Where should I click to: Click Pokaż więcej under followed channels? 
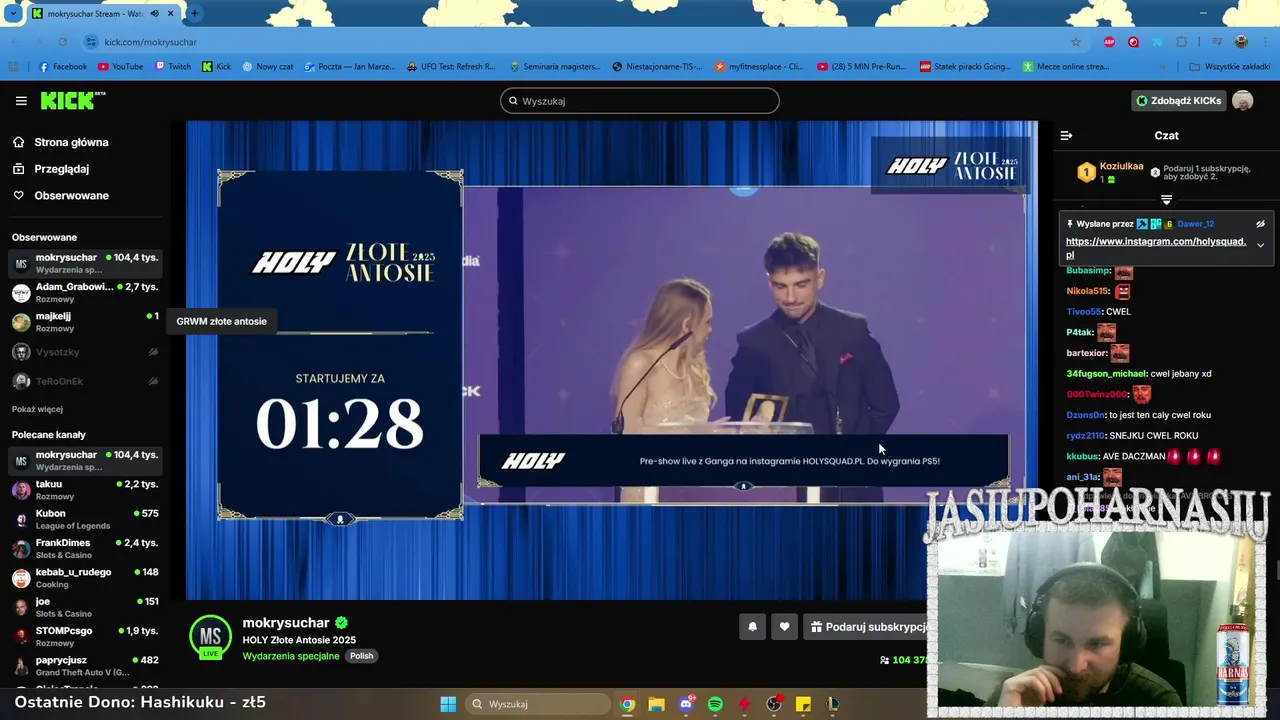coord(37,409)
